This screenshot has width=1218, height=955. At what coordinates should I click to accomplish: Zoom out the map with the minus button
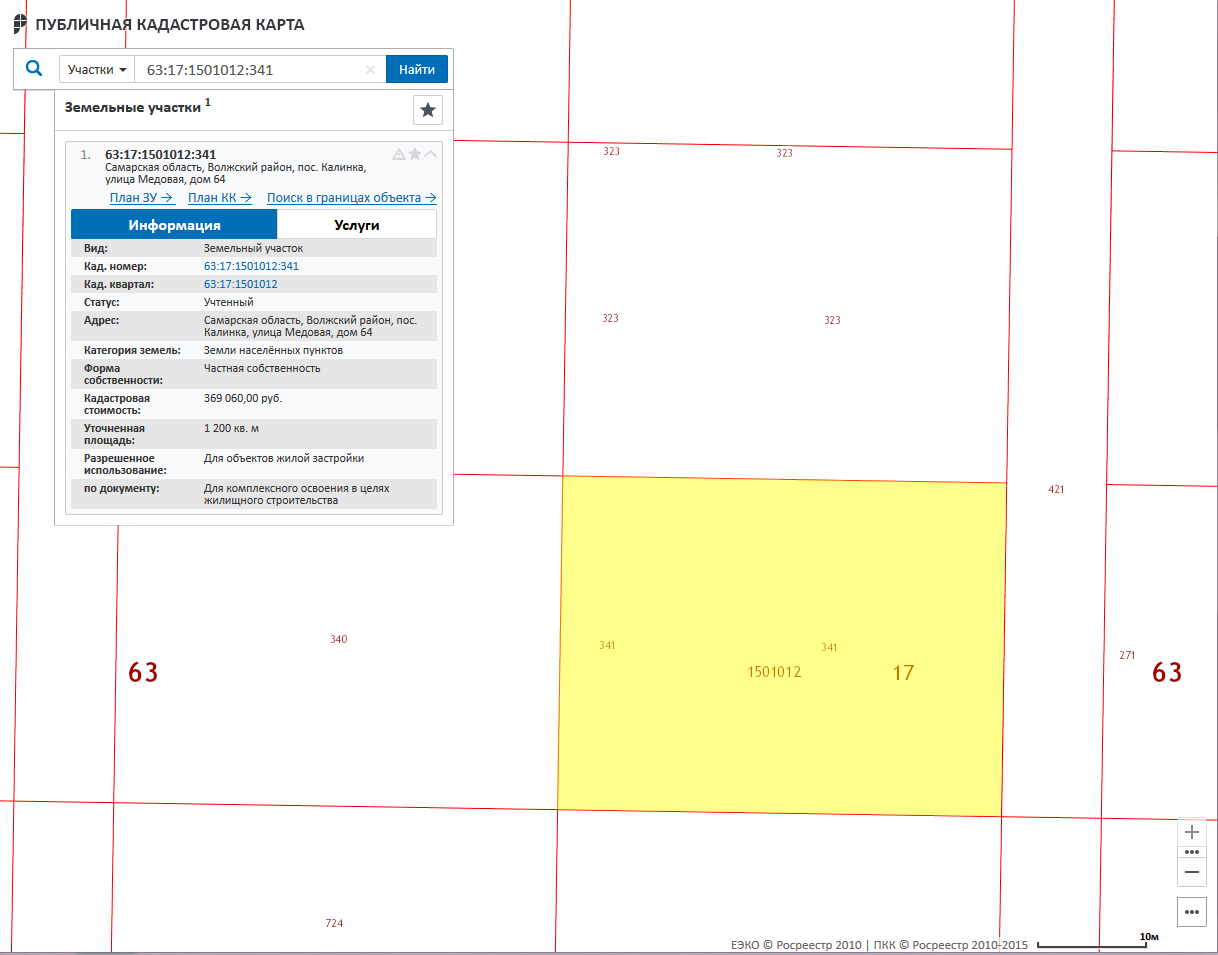[x=1191, y=872]
